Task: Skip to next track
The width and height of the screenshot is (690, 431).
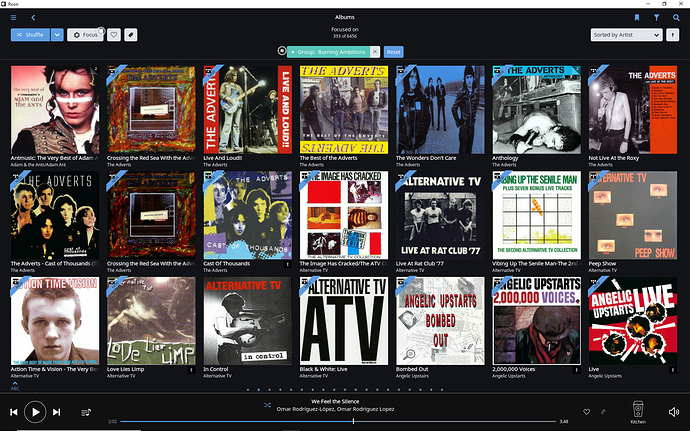Action: click(56, 412)
